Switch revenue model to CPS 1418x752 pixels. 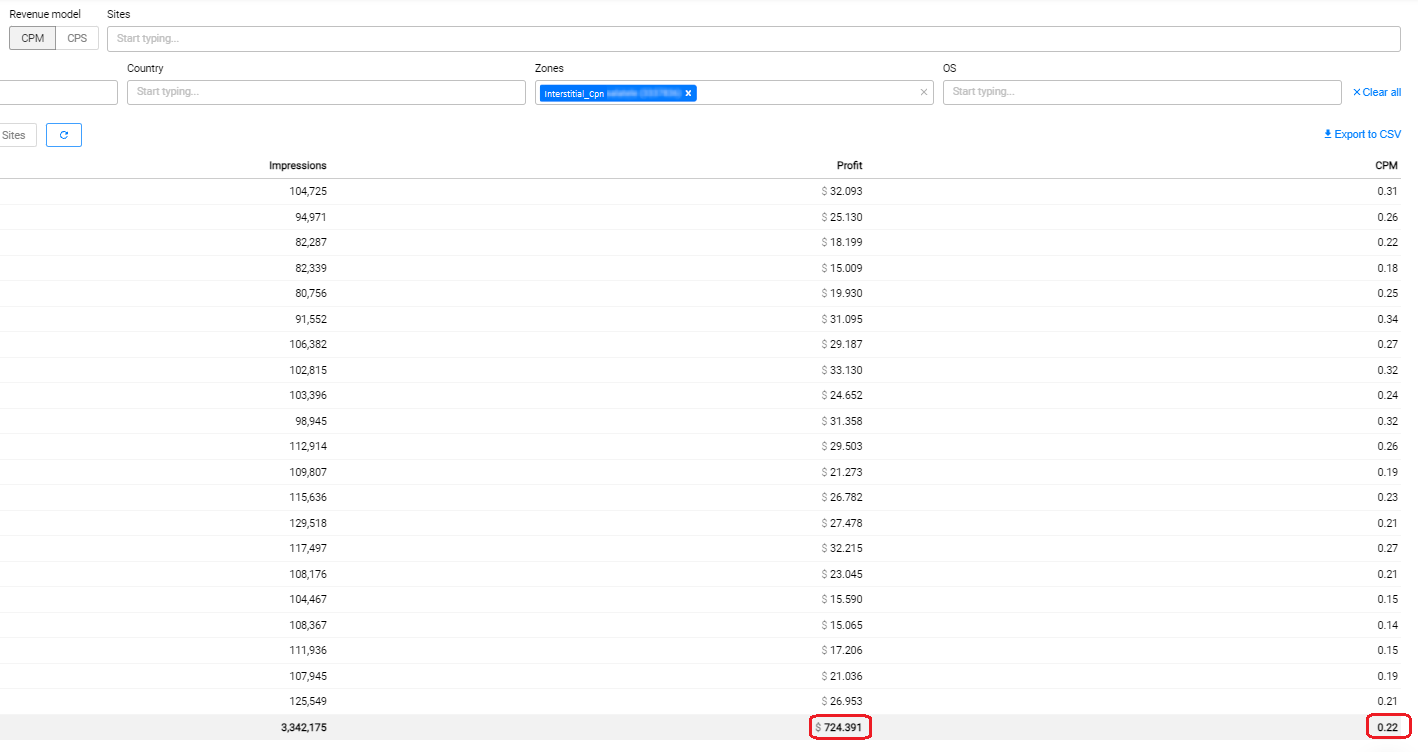point(77,38)
